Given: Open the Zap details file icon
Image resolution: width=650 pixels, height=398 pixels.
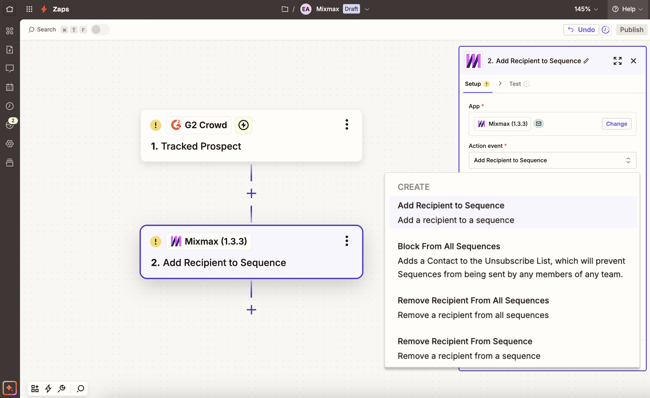Looking at the screenshot, I should pyautogui.click(x=10, y=50).
